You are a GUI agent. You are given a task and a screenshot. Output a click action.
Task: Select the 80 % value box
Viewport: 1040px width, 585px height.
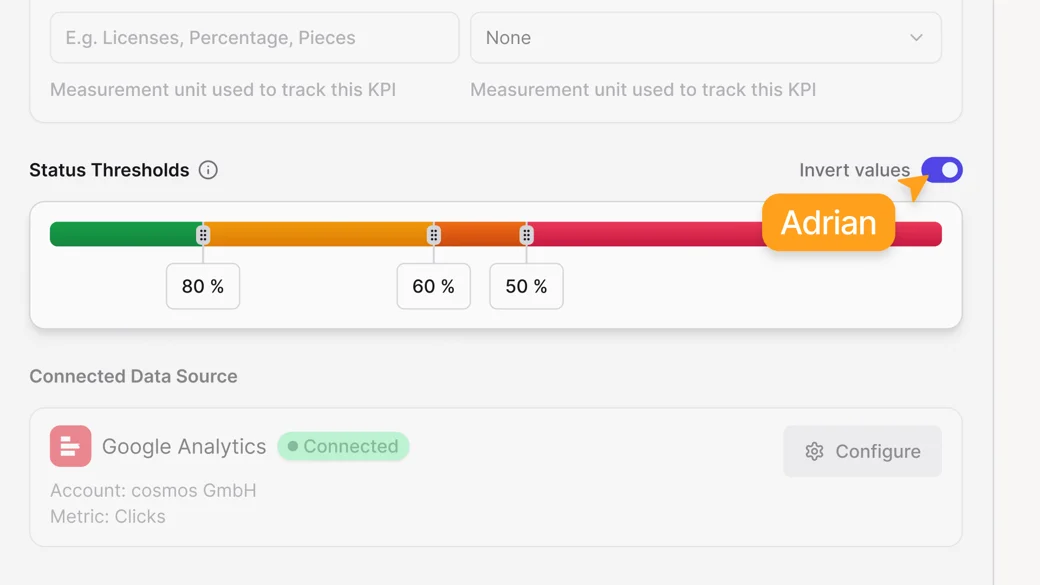click(x=203, y=287)
